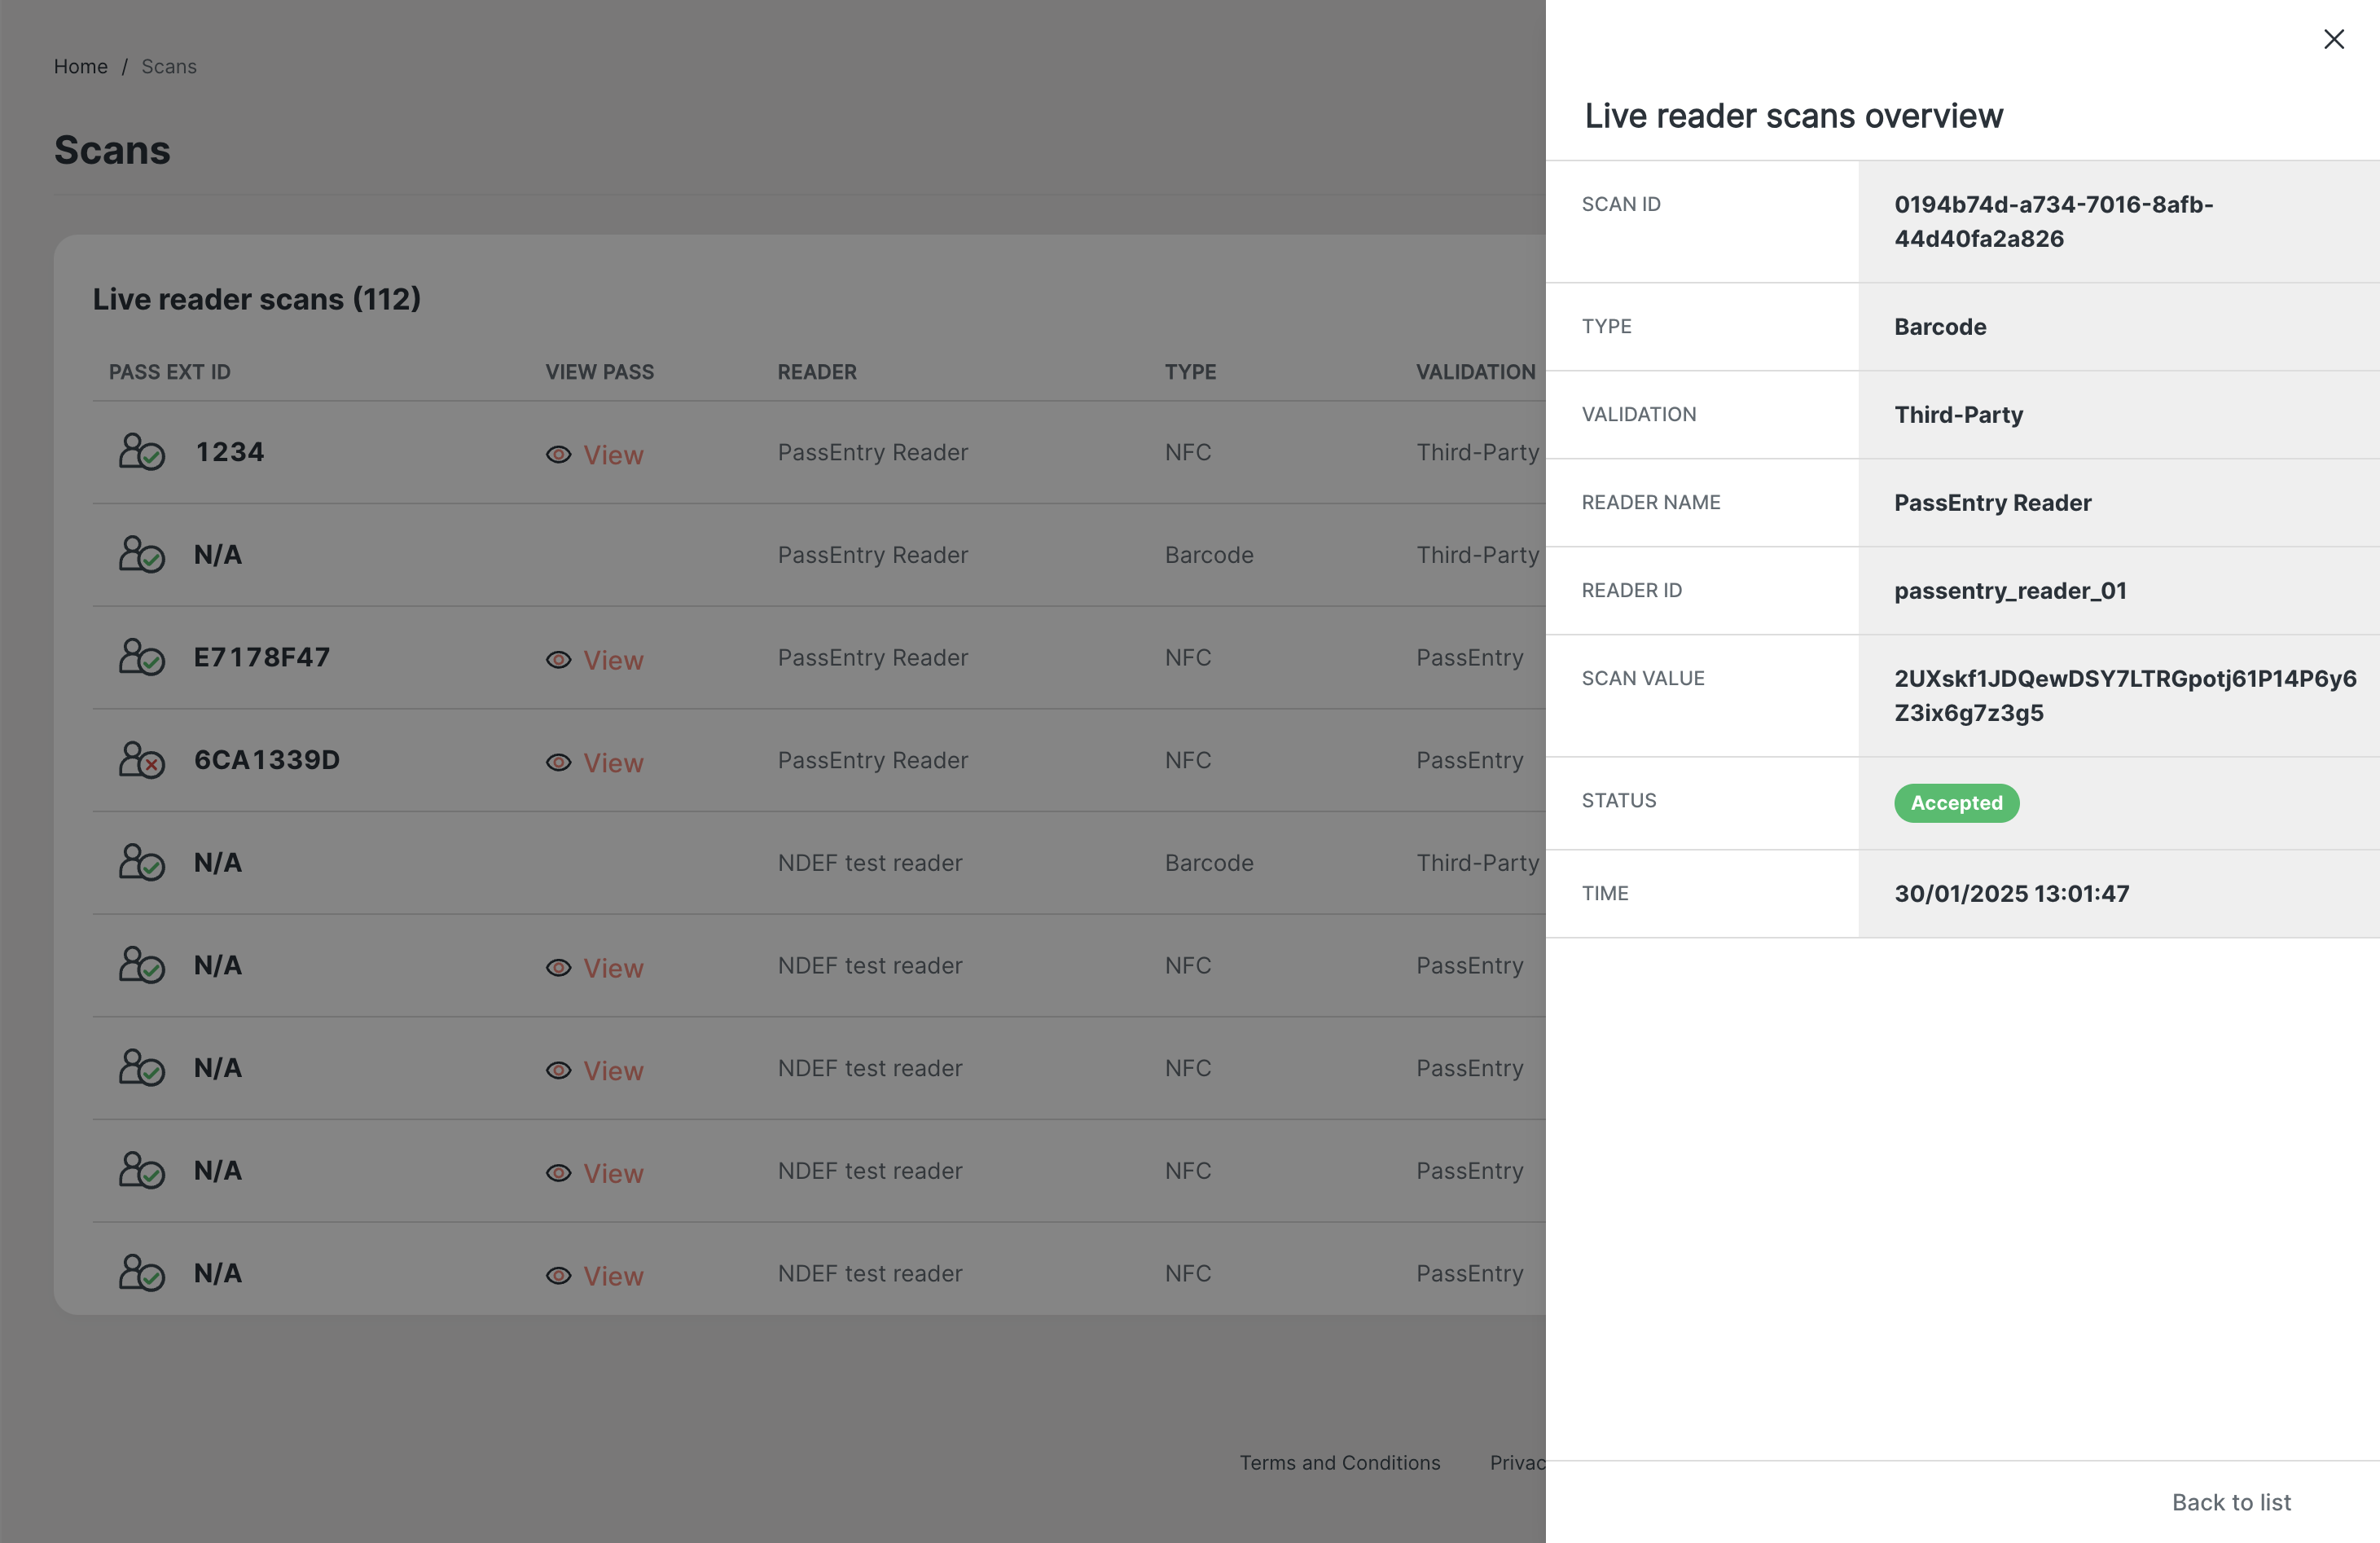Click the Scan ID value
The height and width of the screenshot is (1543, 2380).
tap(2052, 221)
